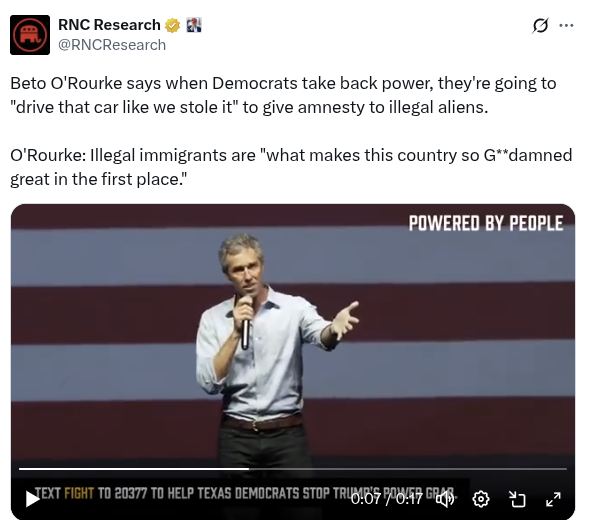Click the POWERED BY PEOPLE watermark

pos(486,223)
